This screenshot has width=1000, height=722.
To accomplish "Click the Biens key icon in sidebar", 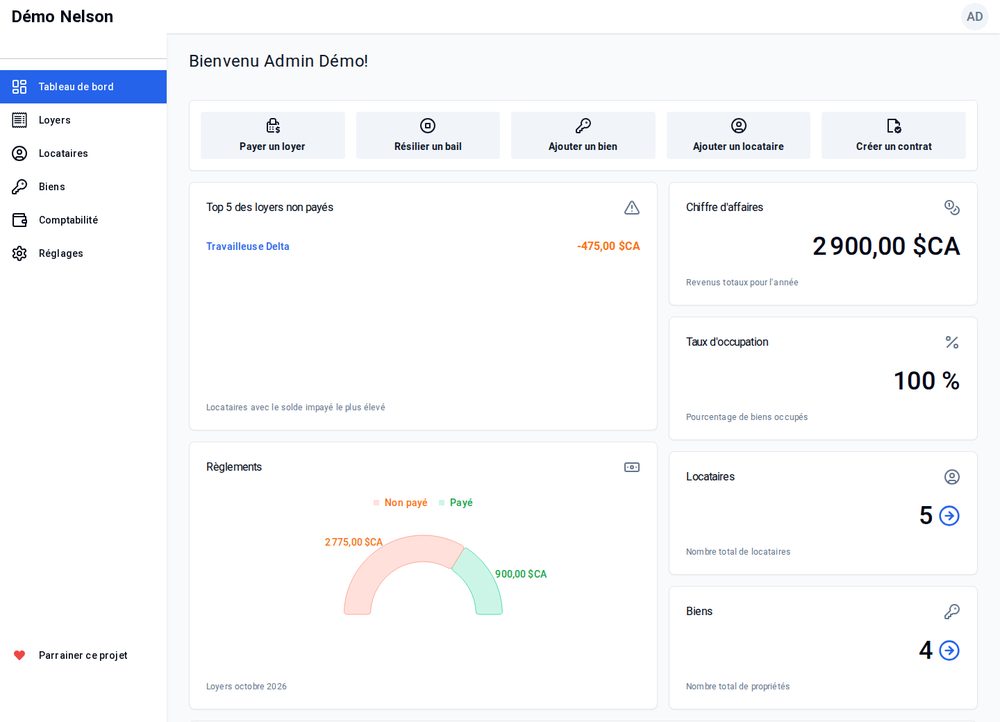I will (20, 186).
